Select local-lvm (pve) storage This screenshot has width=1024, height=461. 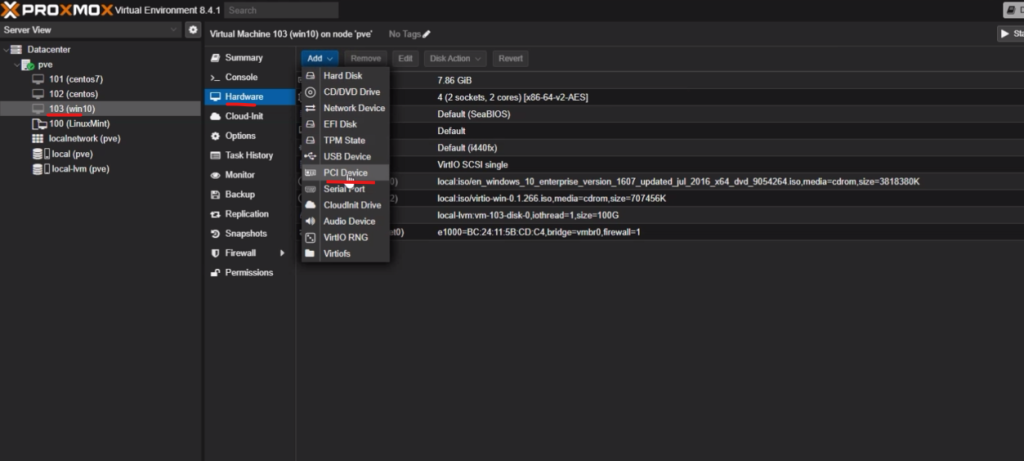[101, 169]
